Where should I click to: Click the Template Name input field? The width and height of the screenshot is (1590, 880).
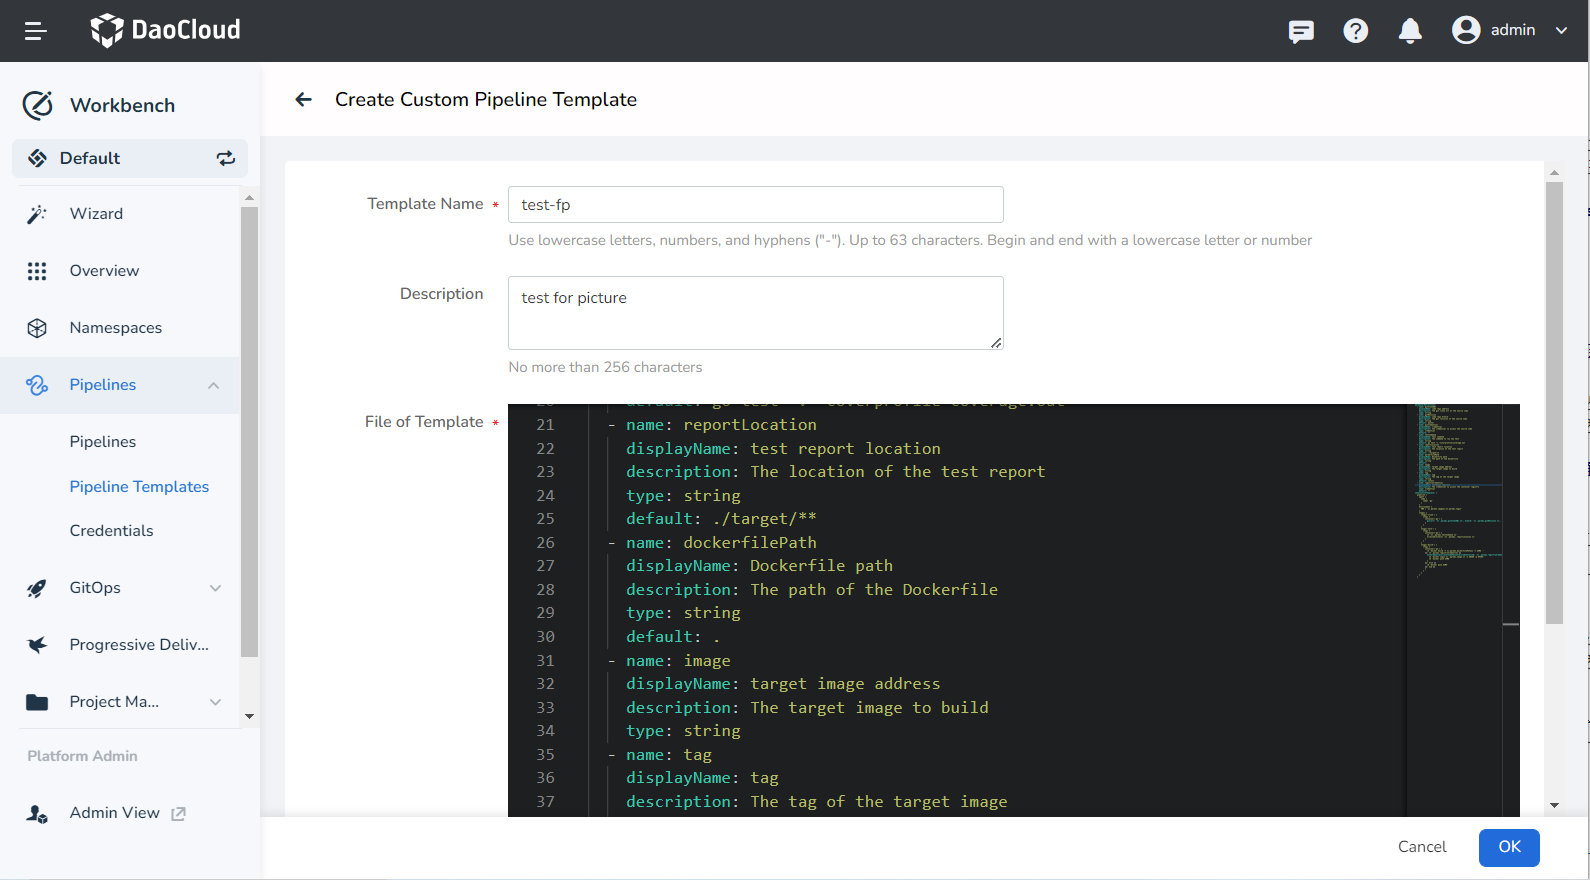click(755, 205)
